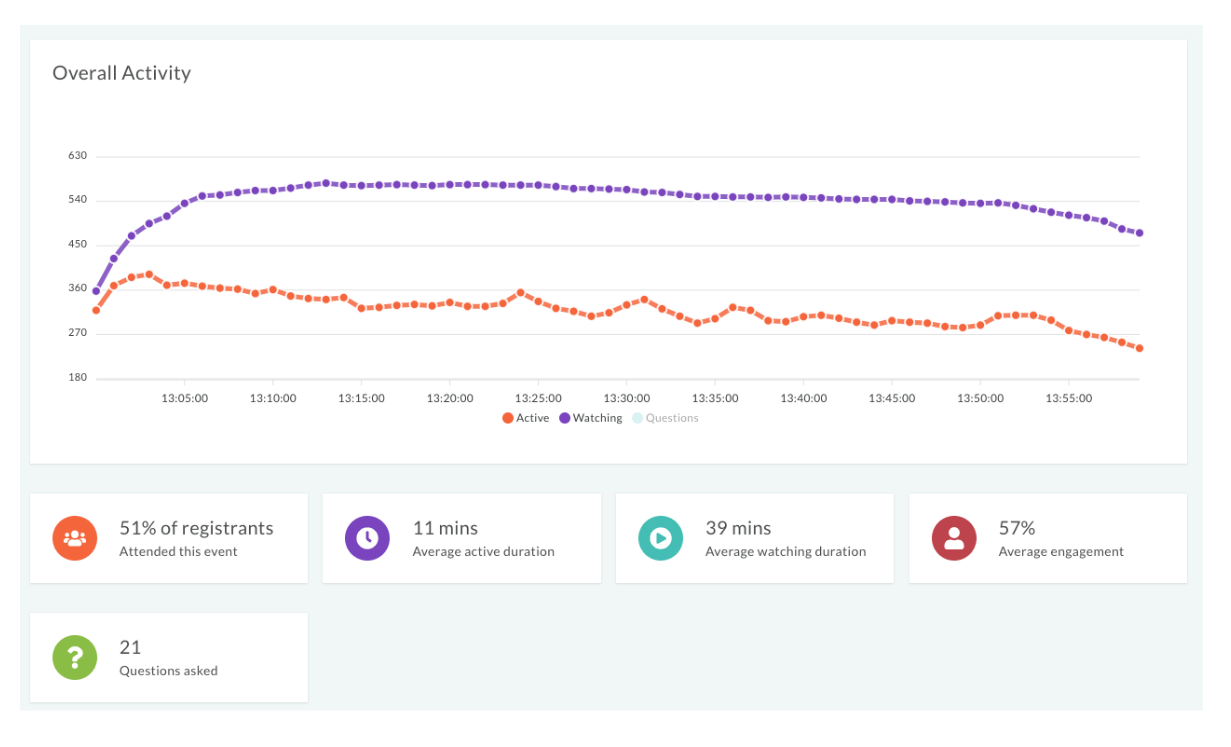
Task: Select the 11 mins average active duration card
Action: [x=461, y=537]
